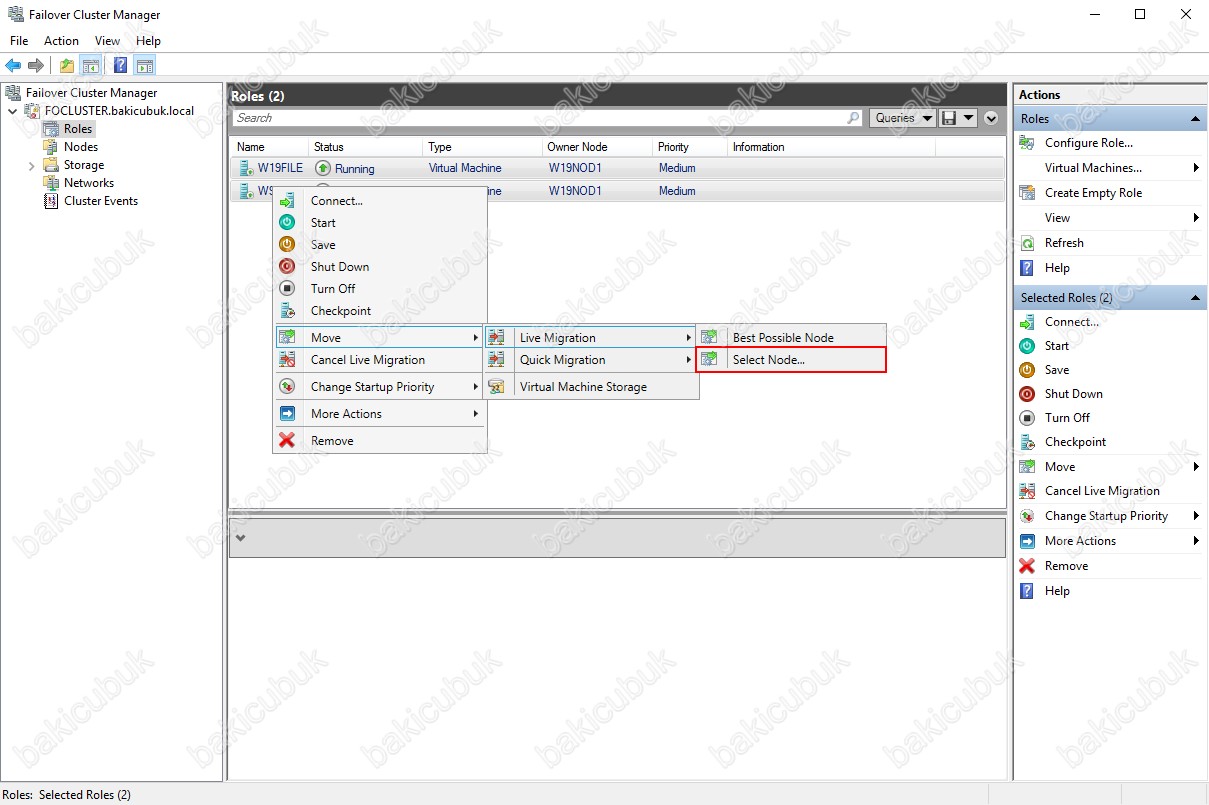
Task: Click the red Remove icon in Actions pane
Action: pyautogui.click(x=1027, y=566)
